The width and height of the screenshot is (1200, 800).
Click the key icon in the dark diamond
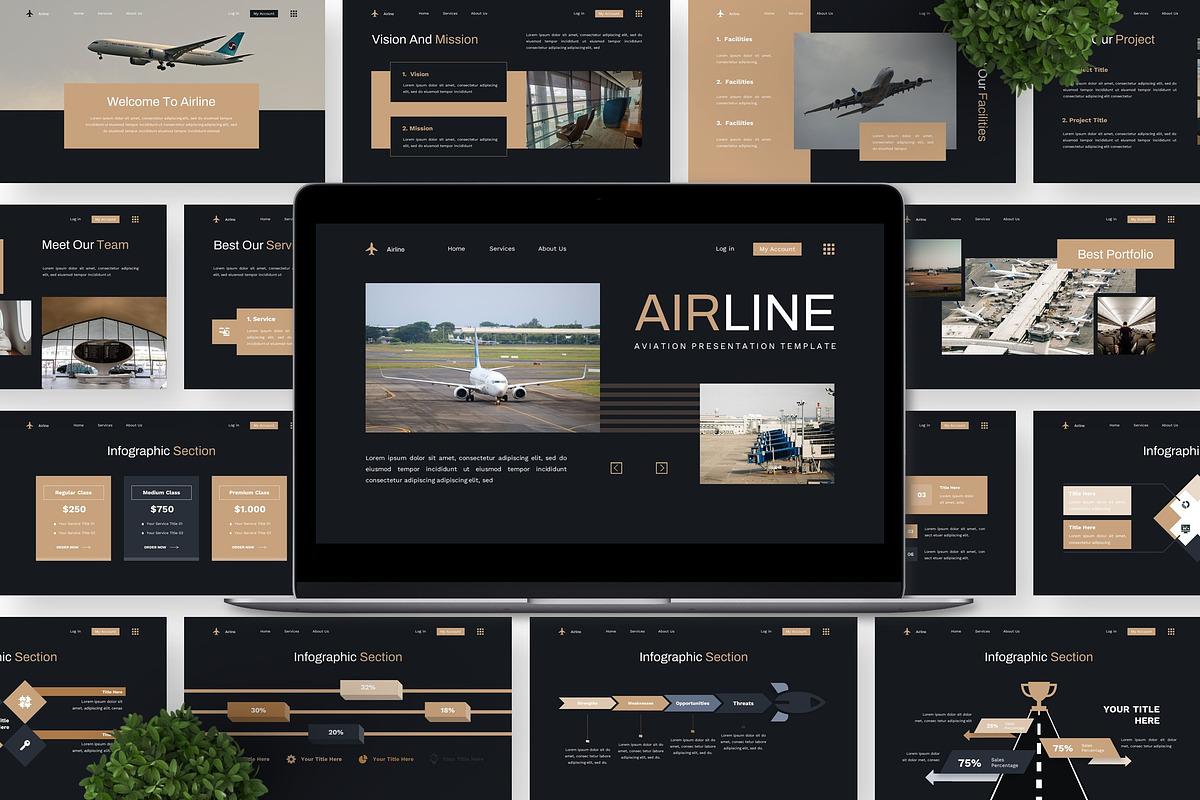(x=26, y=744)
